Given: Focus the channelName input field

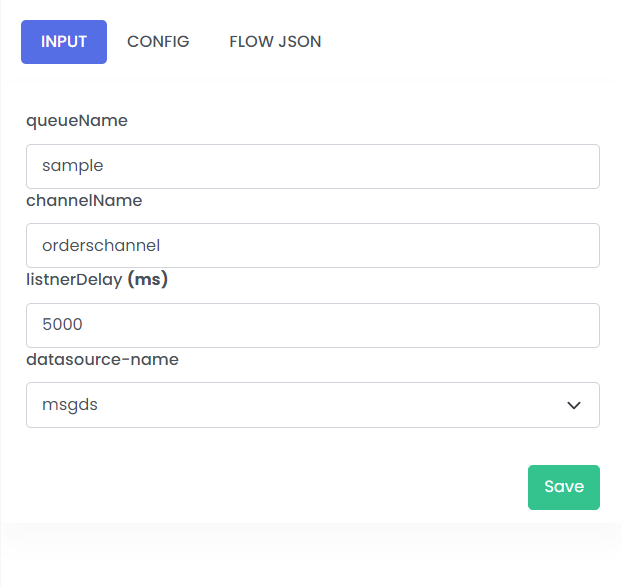Looking at the screenshot, I should [313, 245].
